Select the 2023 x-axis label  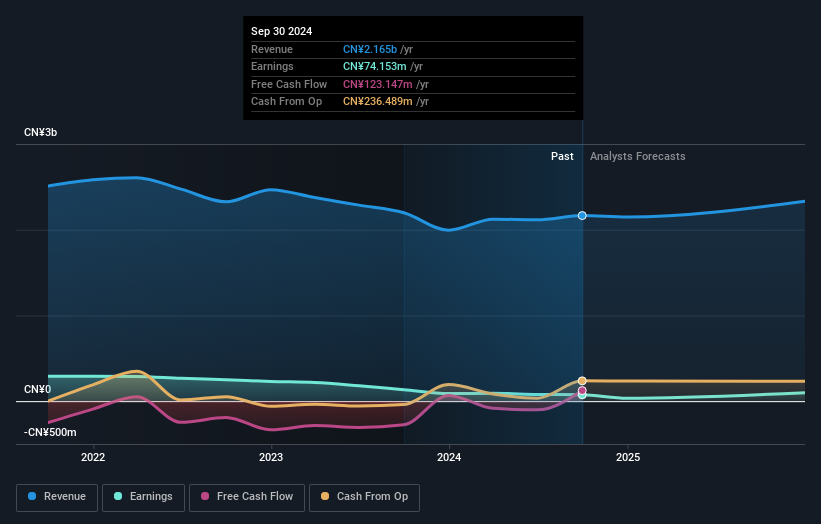[x=271, y=457]
